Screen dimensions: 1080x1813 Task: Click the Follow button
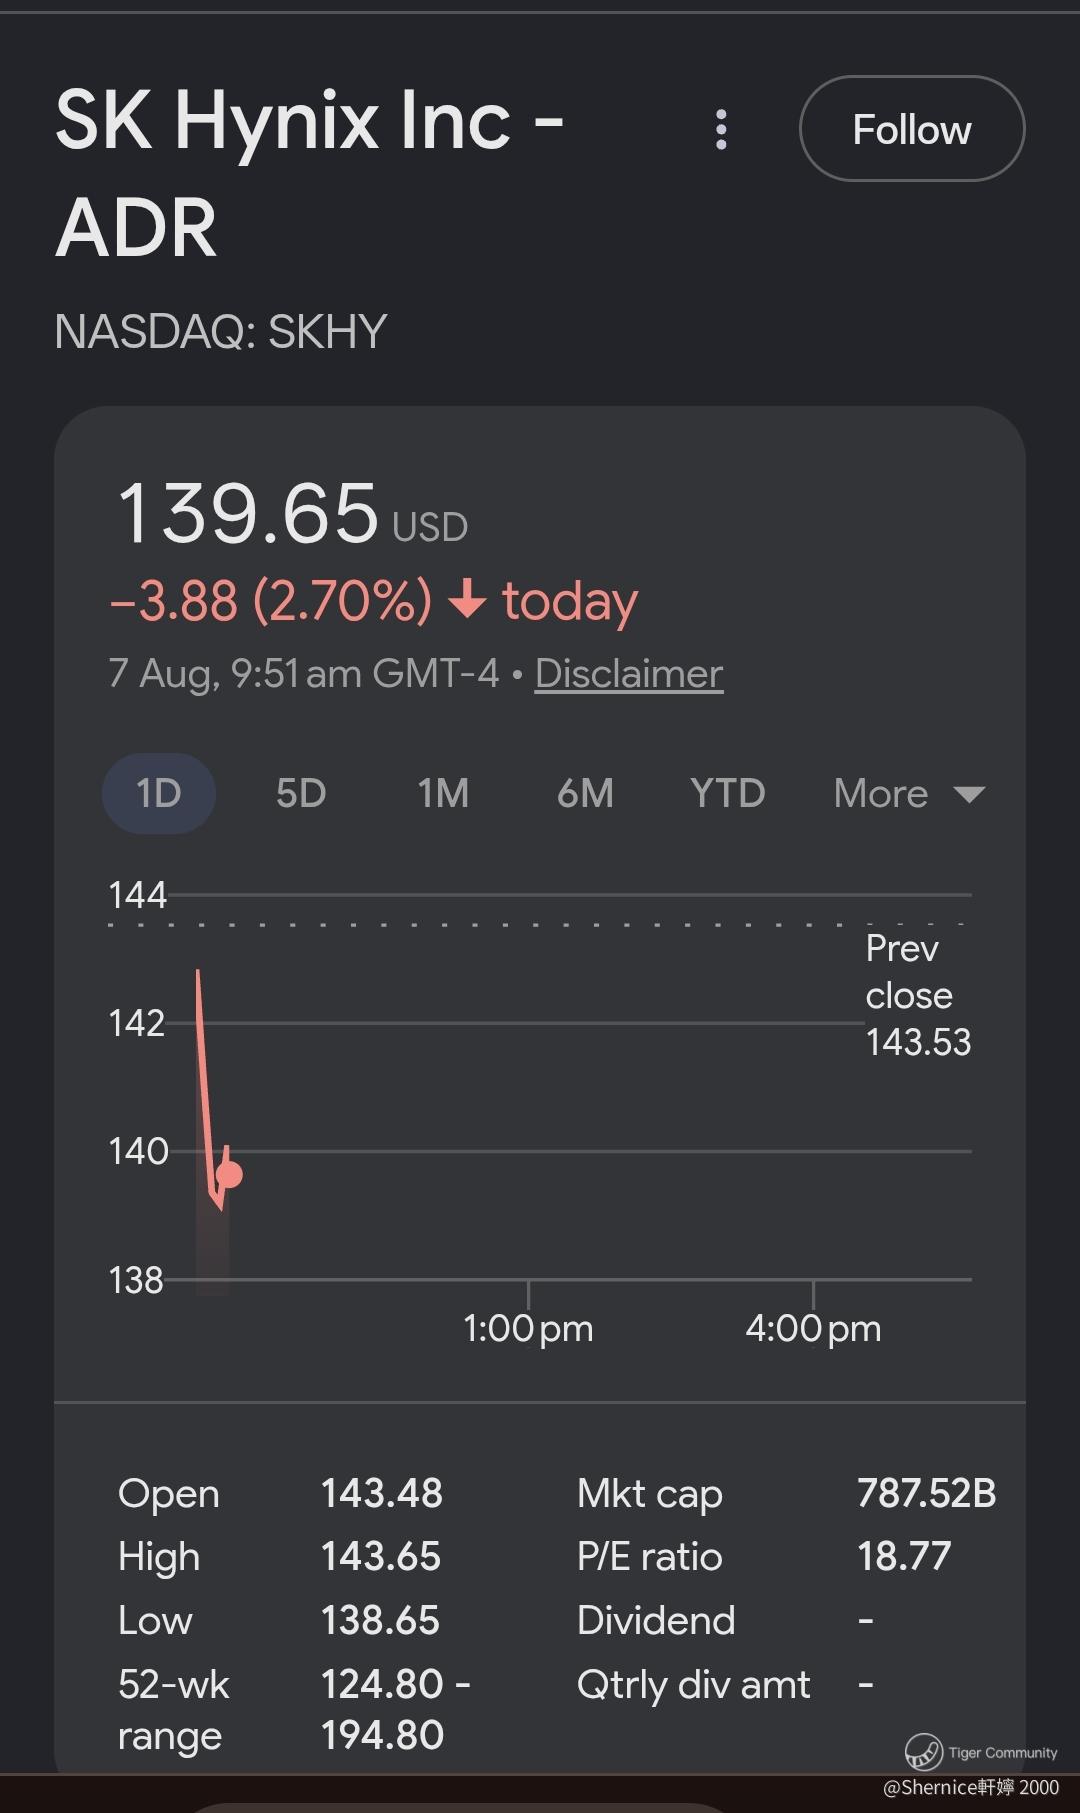click(912, 129)
